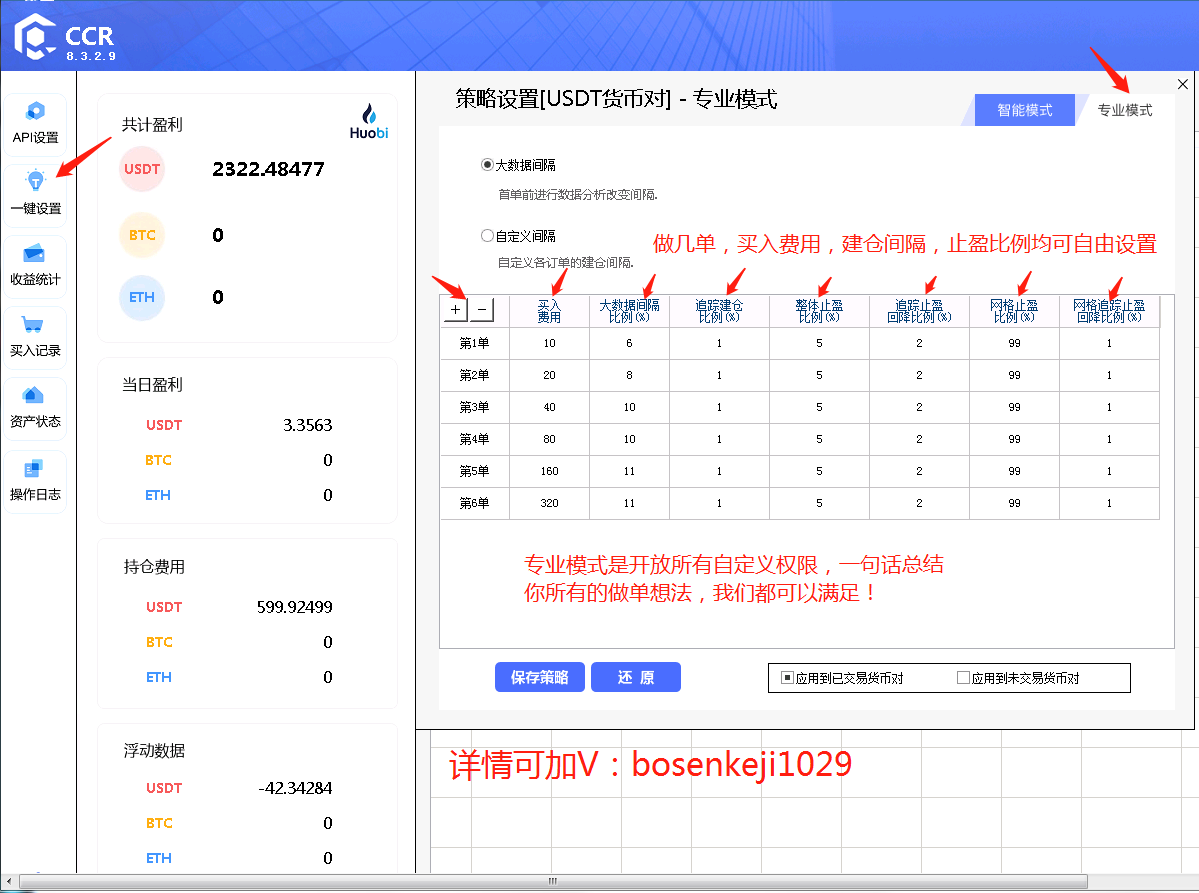Select the 第4单 row label

click(474, 440)
